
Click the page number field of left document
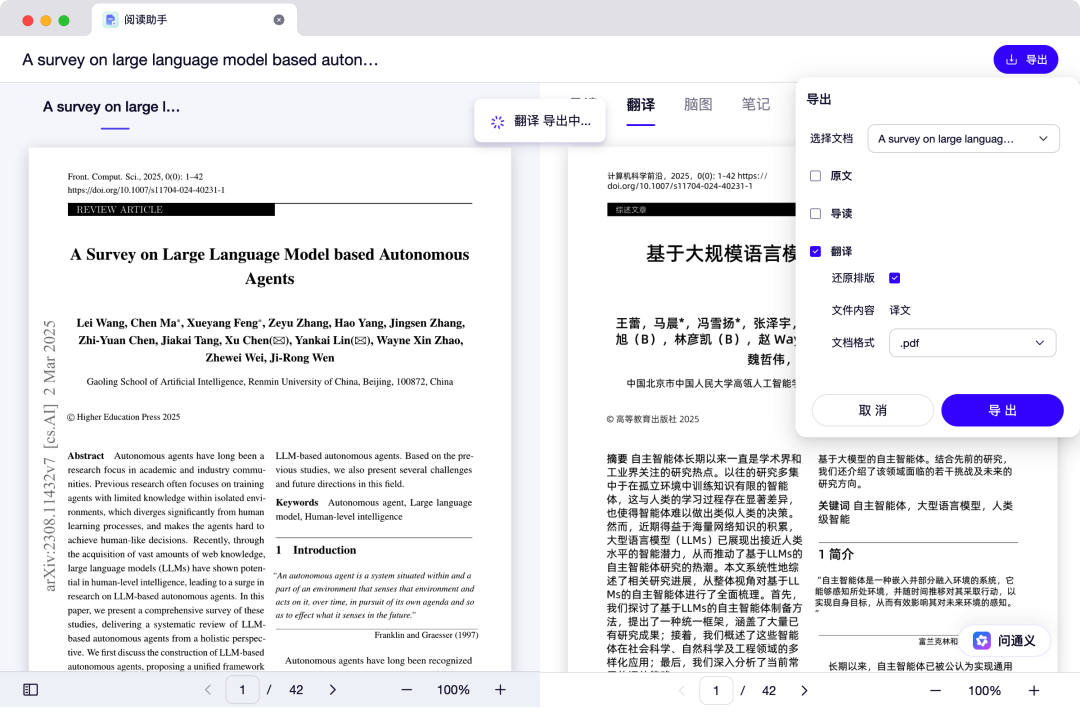pos(242,690)
